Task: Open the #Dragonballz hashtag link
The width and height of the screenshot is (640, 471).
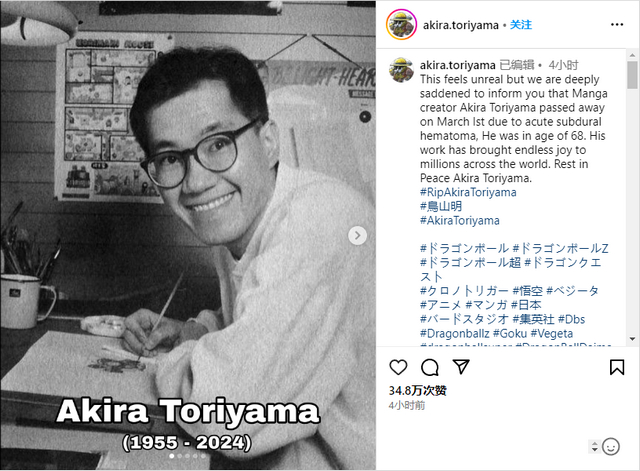Action: coord(455,333)
